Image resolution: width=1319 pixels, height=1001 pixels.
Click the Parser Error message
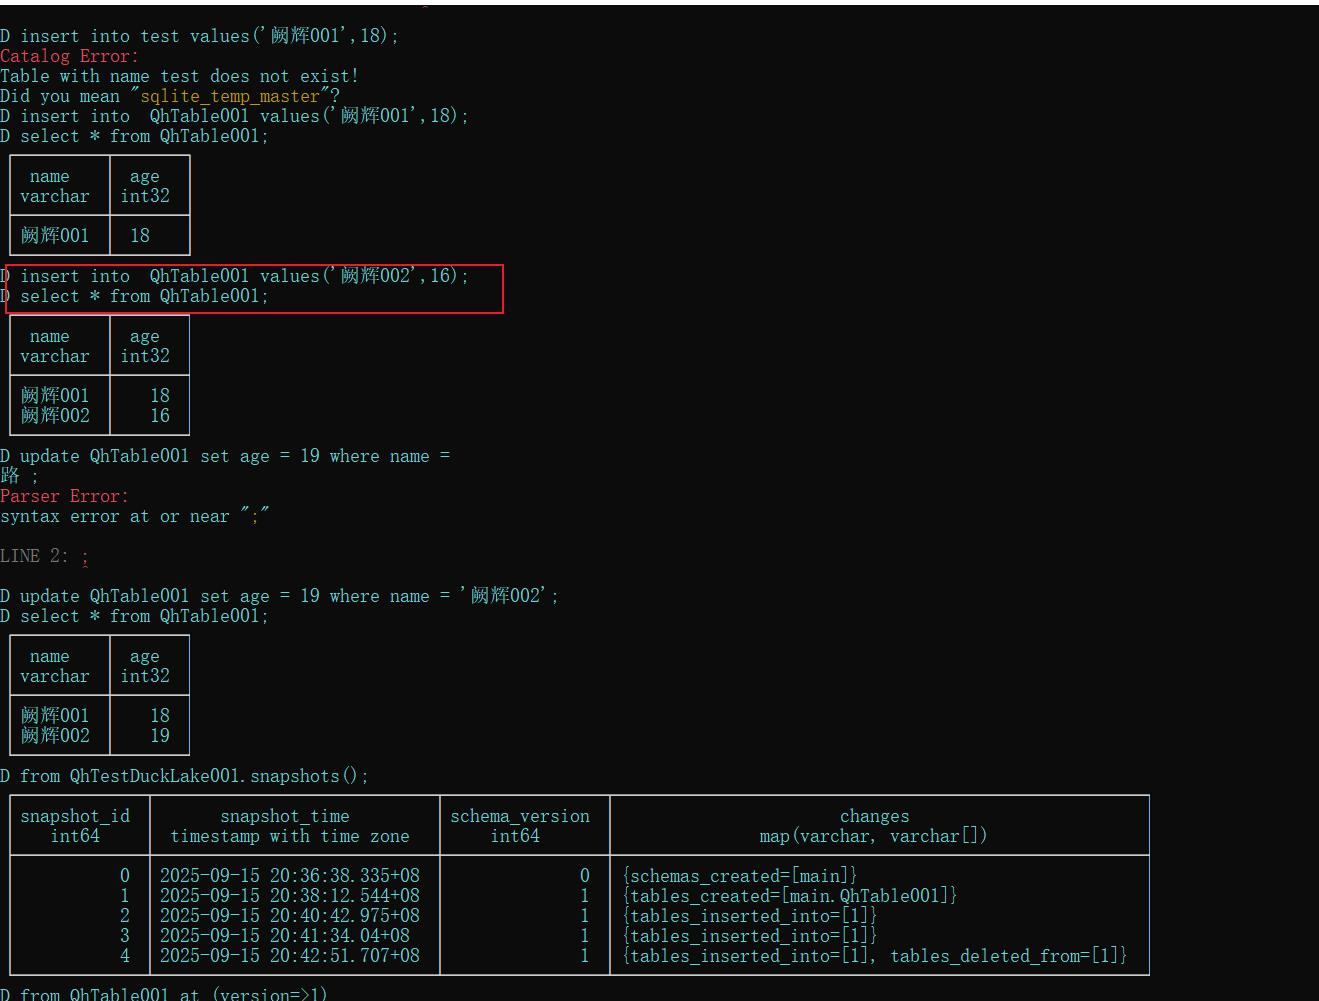pyautogui.click(x=64, y=496)
